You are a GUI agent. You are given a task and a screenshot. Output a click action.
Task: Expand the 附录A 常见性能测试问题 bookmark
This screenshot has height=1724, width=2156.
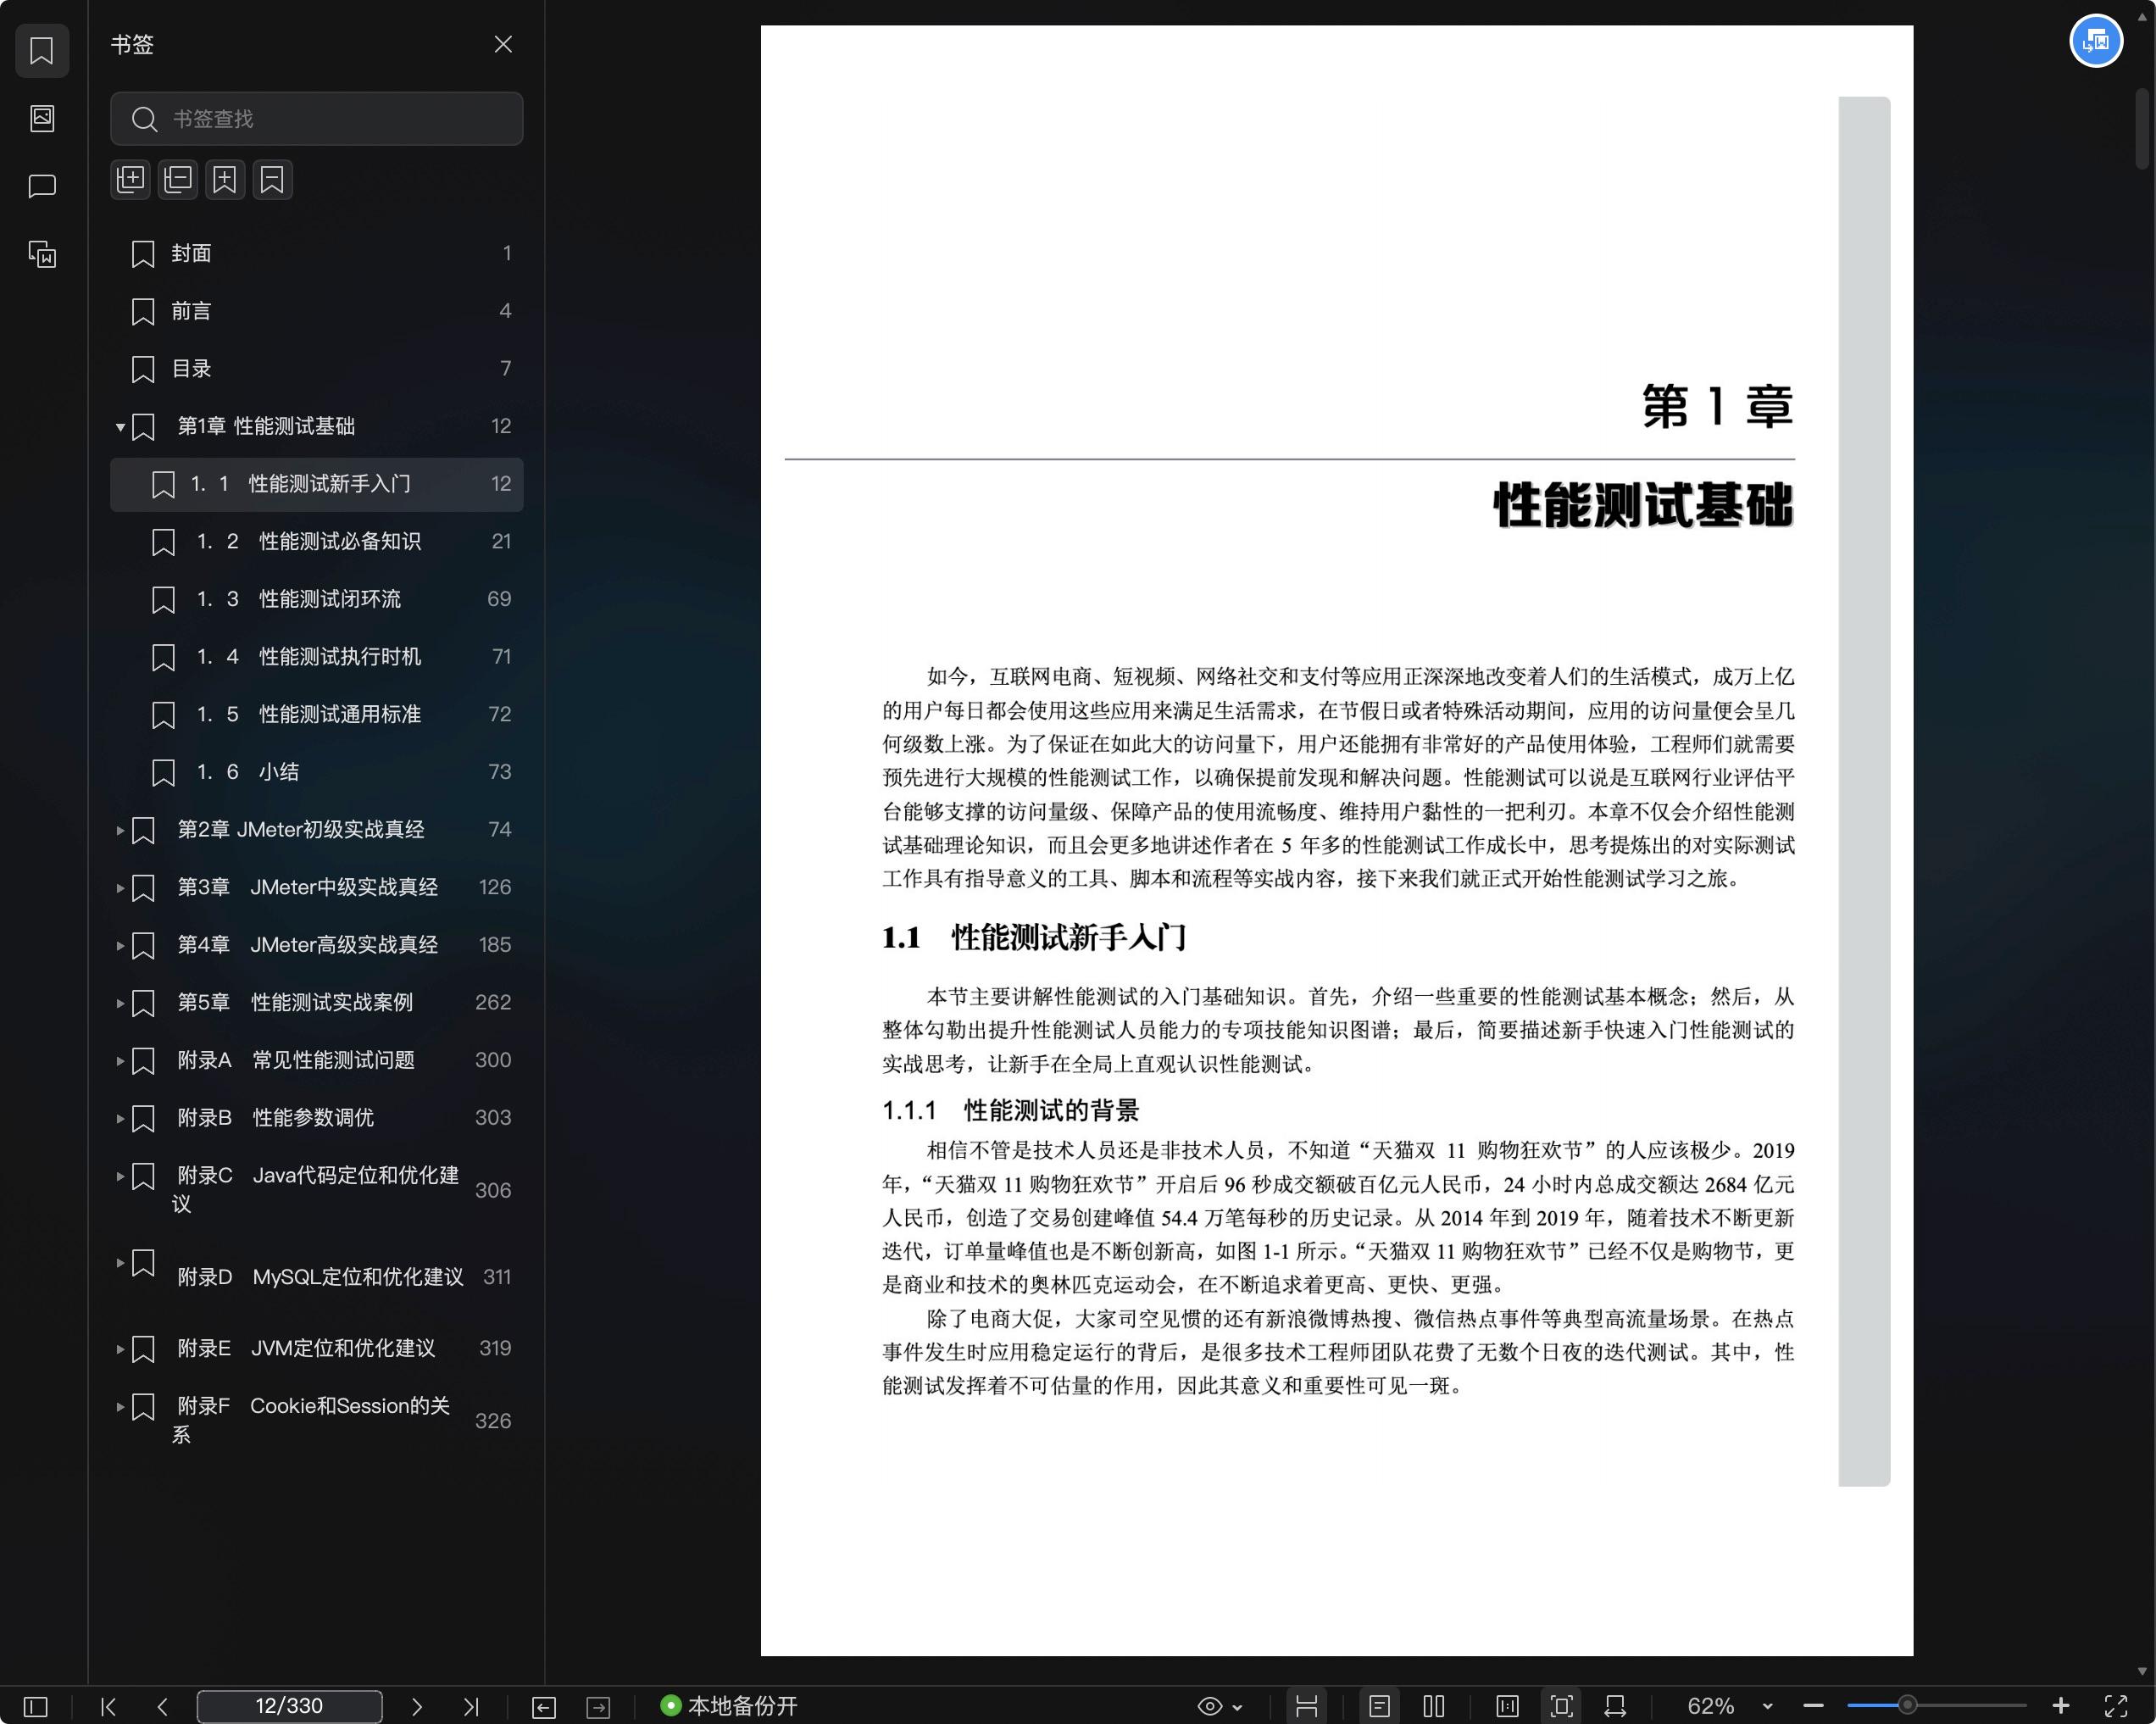[x=120, y=1060]
